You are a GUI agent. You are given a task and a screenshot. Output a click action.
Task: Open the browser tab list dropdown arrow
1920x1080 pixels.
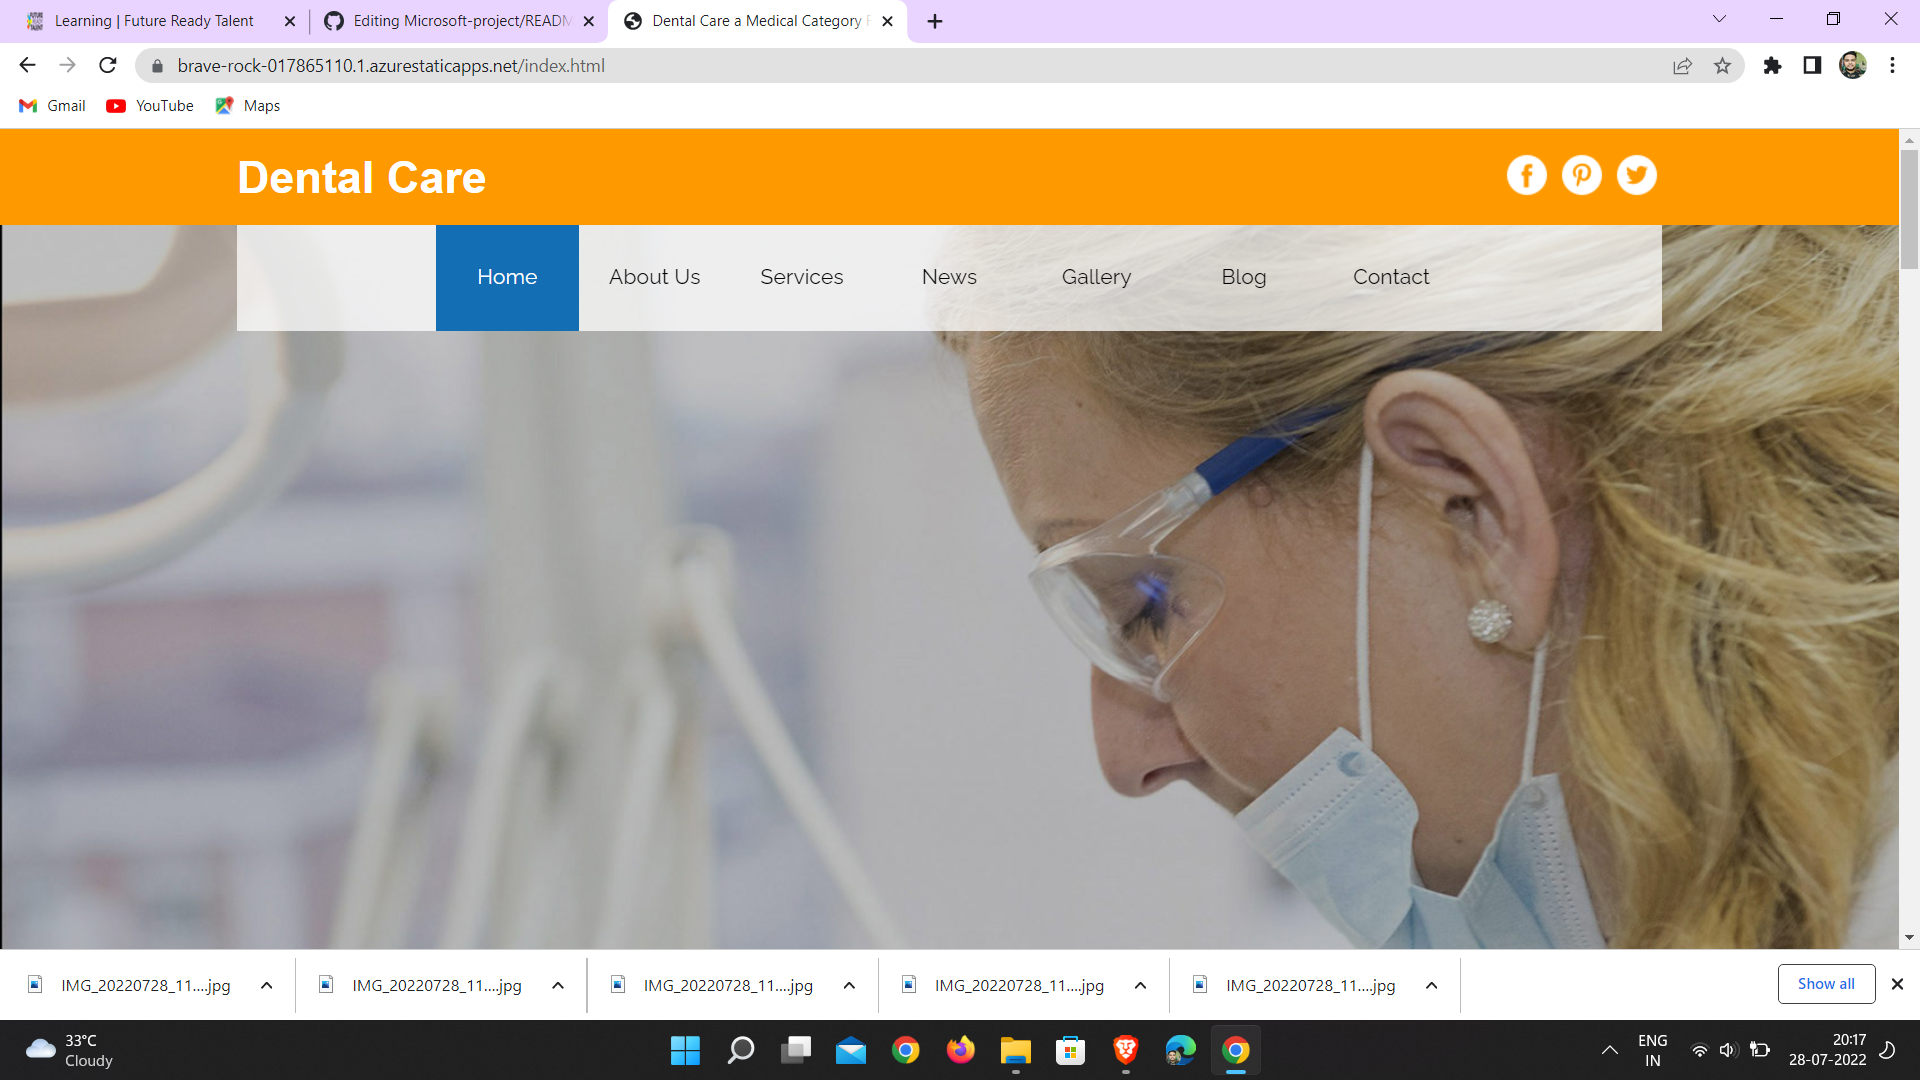click(1718, 19)
